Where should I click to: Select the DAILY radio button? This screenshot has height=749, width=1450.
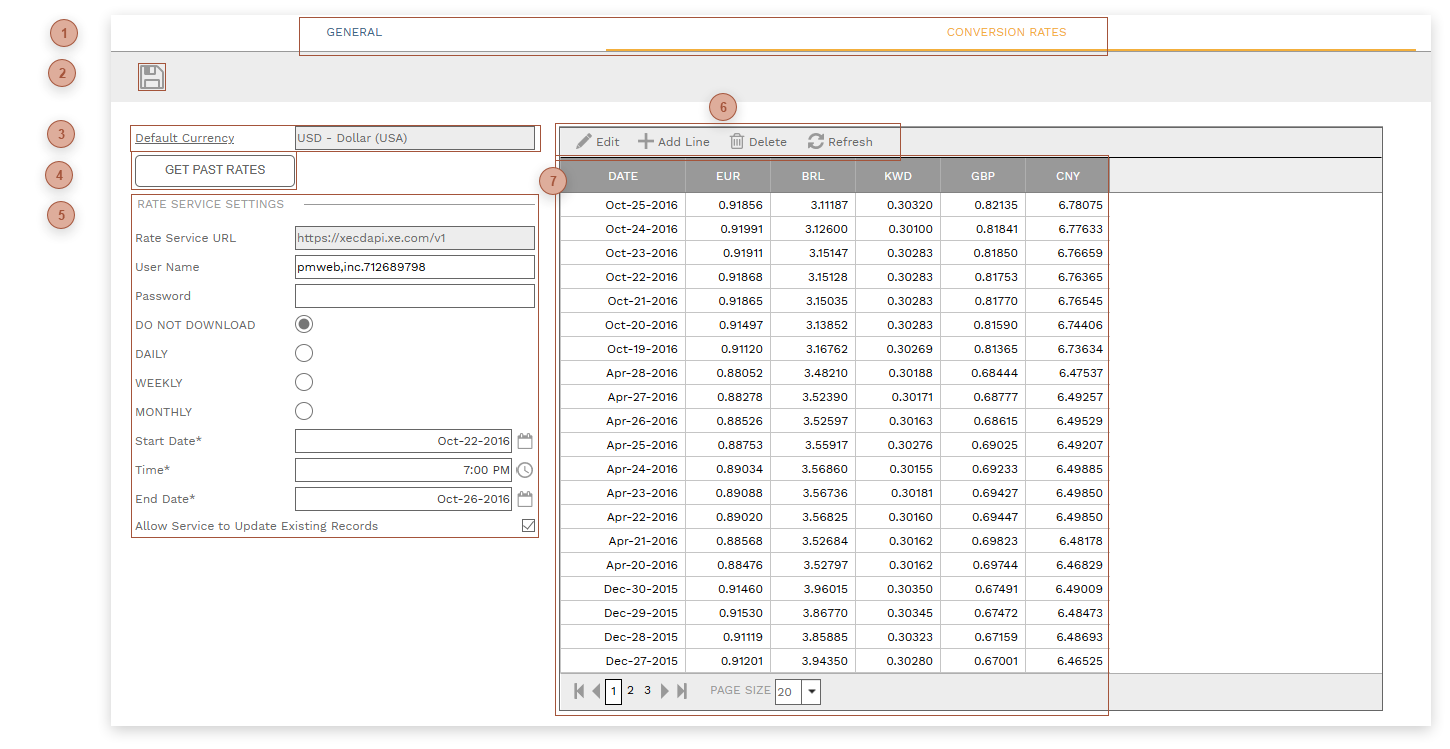(x=304, y=354)
